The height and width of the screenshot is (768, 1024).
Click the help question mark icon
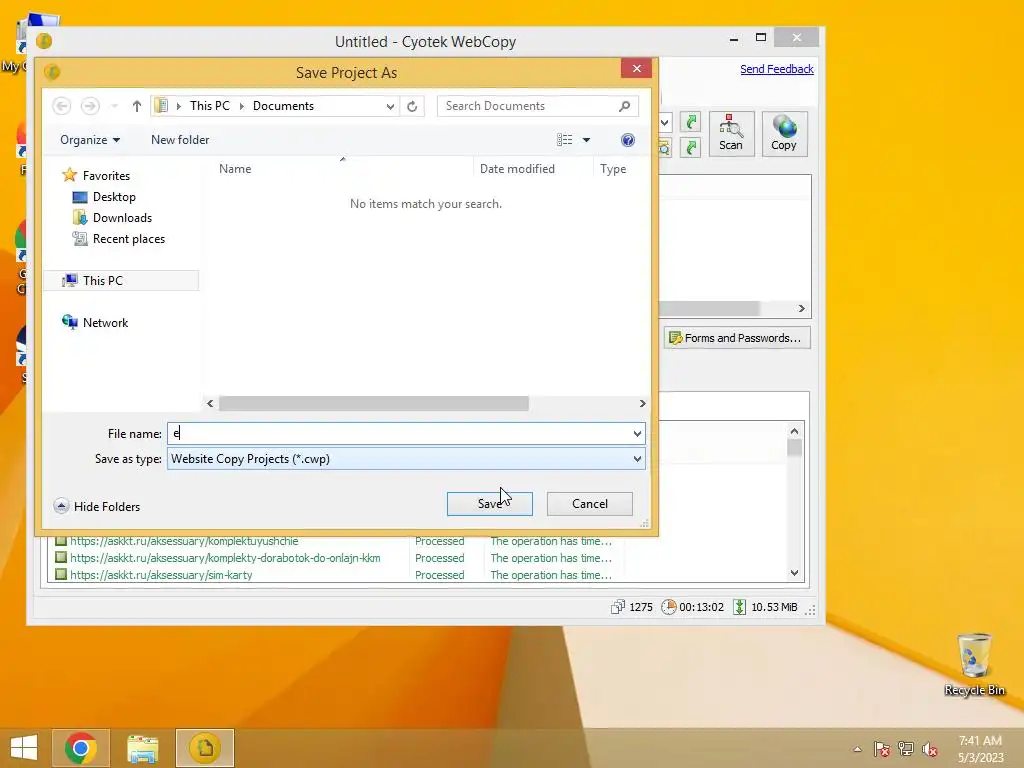(x=628, y=140)
